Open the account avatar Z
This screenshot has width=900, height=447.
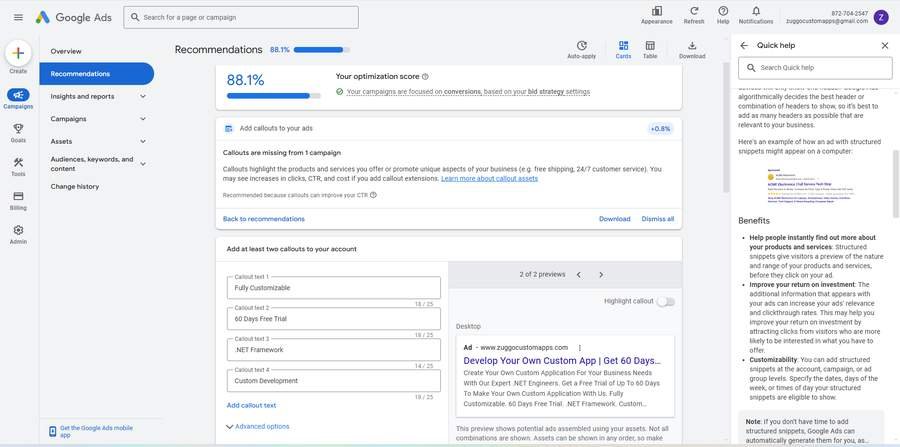pyautogui.click(x=881, y=17)
